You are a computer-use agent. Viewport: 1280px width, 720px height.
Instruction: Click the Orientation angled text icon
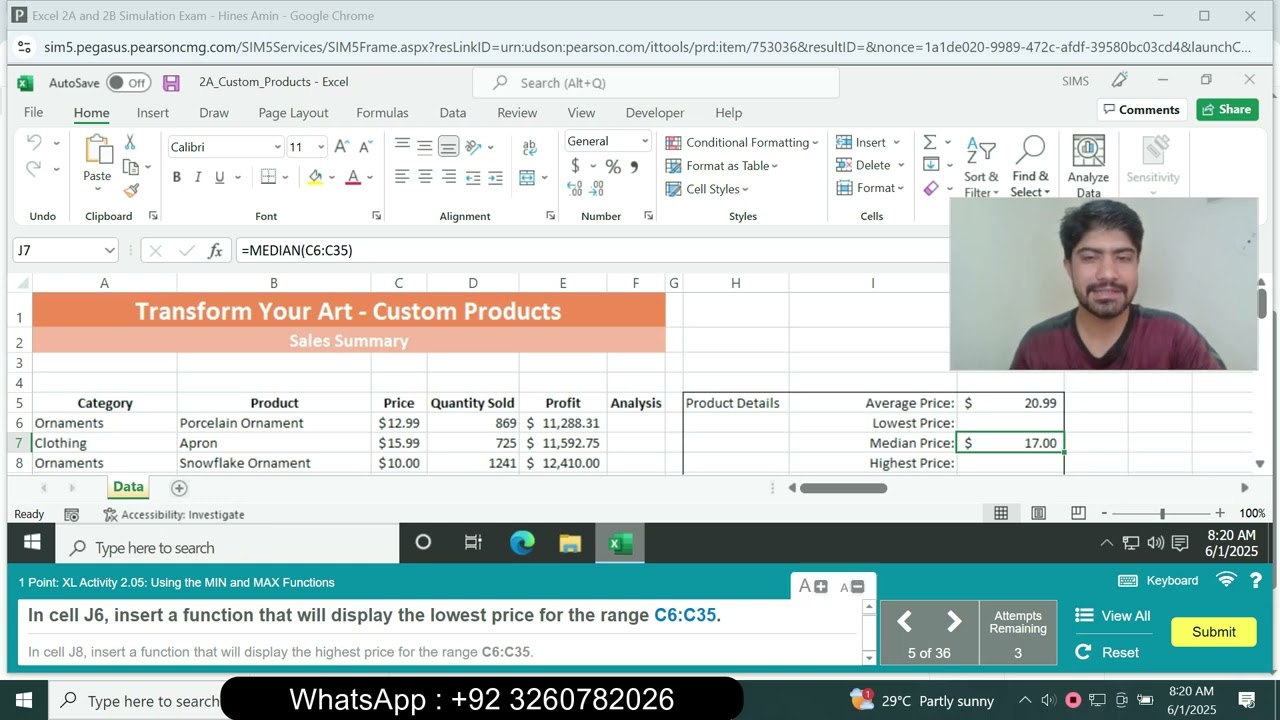[474, 147]
